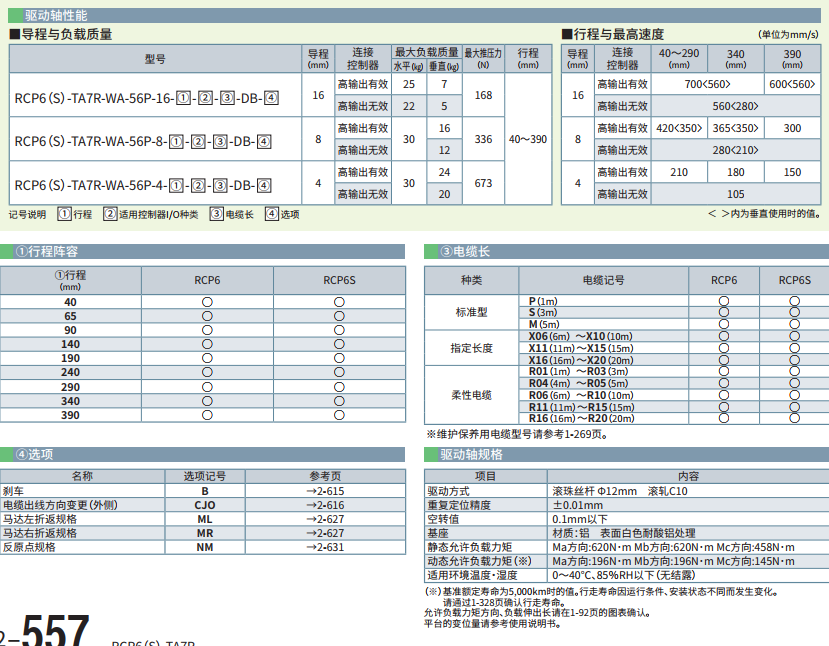Viewport: 829px width, 646px height.
Task: Click the 驱动方式 spec item
Action: pos(448,491)
